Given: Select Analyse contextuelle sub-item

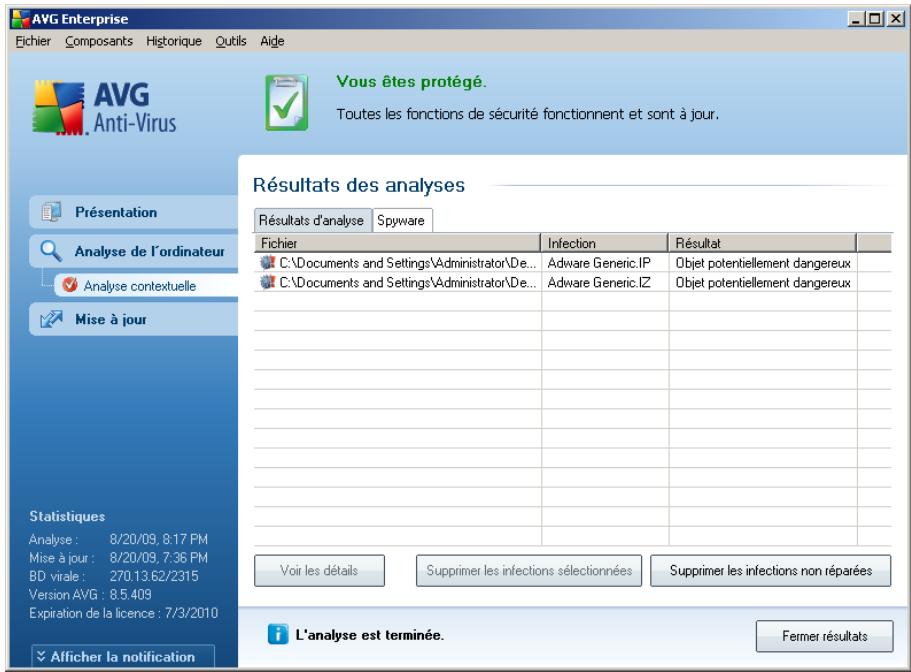Looking at the screenshot, I should (146, 285).
